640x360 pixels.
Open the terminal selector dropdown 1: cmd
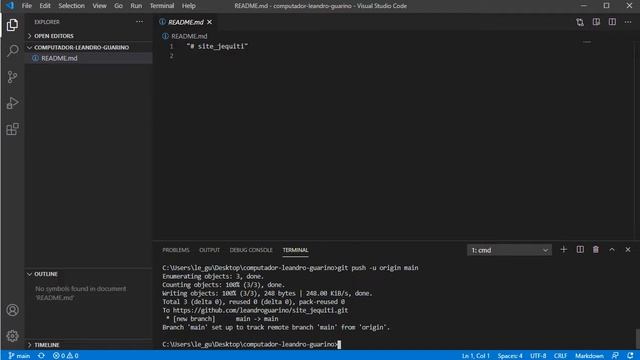pyautogui.click(x=509, y=250)
